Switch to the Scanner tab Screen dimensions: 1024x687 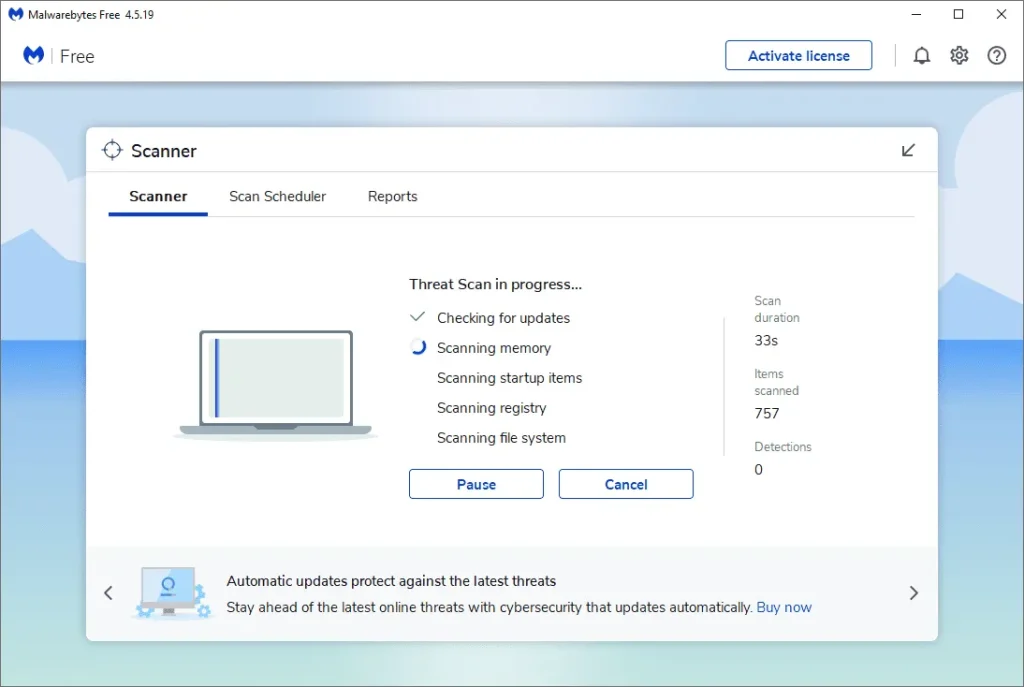coord(158,197)
